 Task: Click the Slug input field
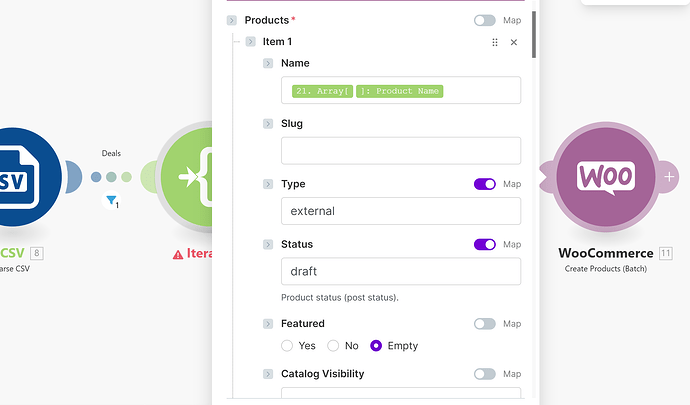click(400, 151)
